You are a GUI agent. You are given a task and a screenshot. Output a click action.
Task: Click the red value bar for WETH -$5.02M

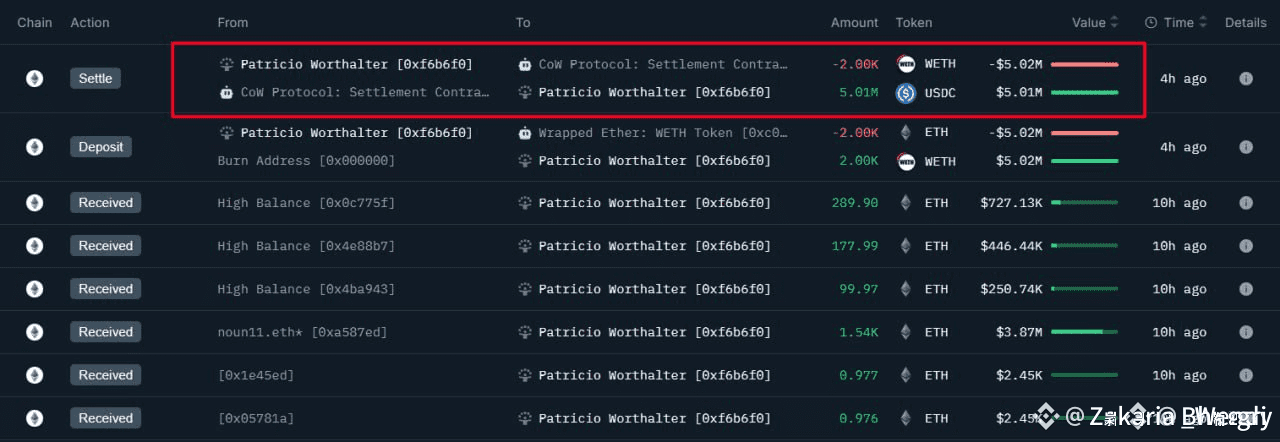(x=1085, y=64)
